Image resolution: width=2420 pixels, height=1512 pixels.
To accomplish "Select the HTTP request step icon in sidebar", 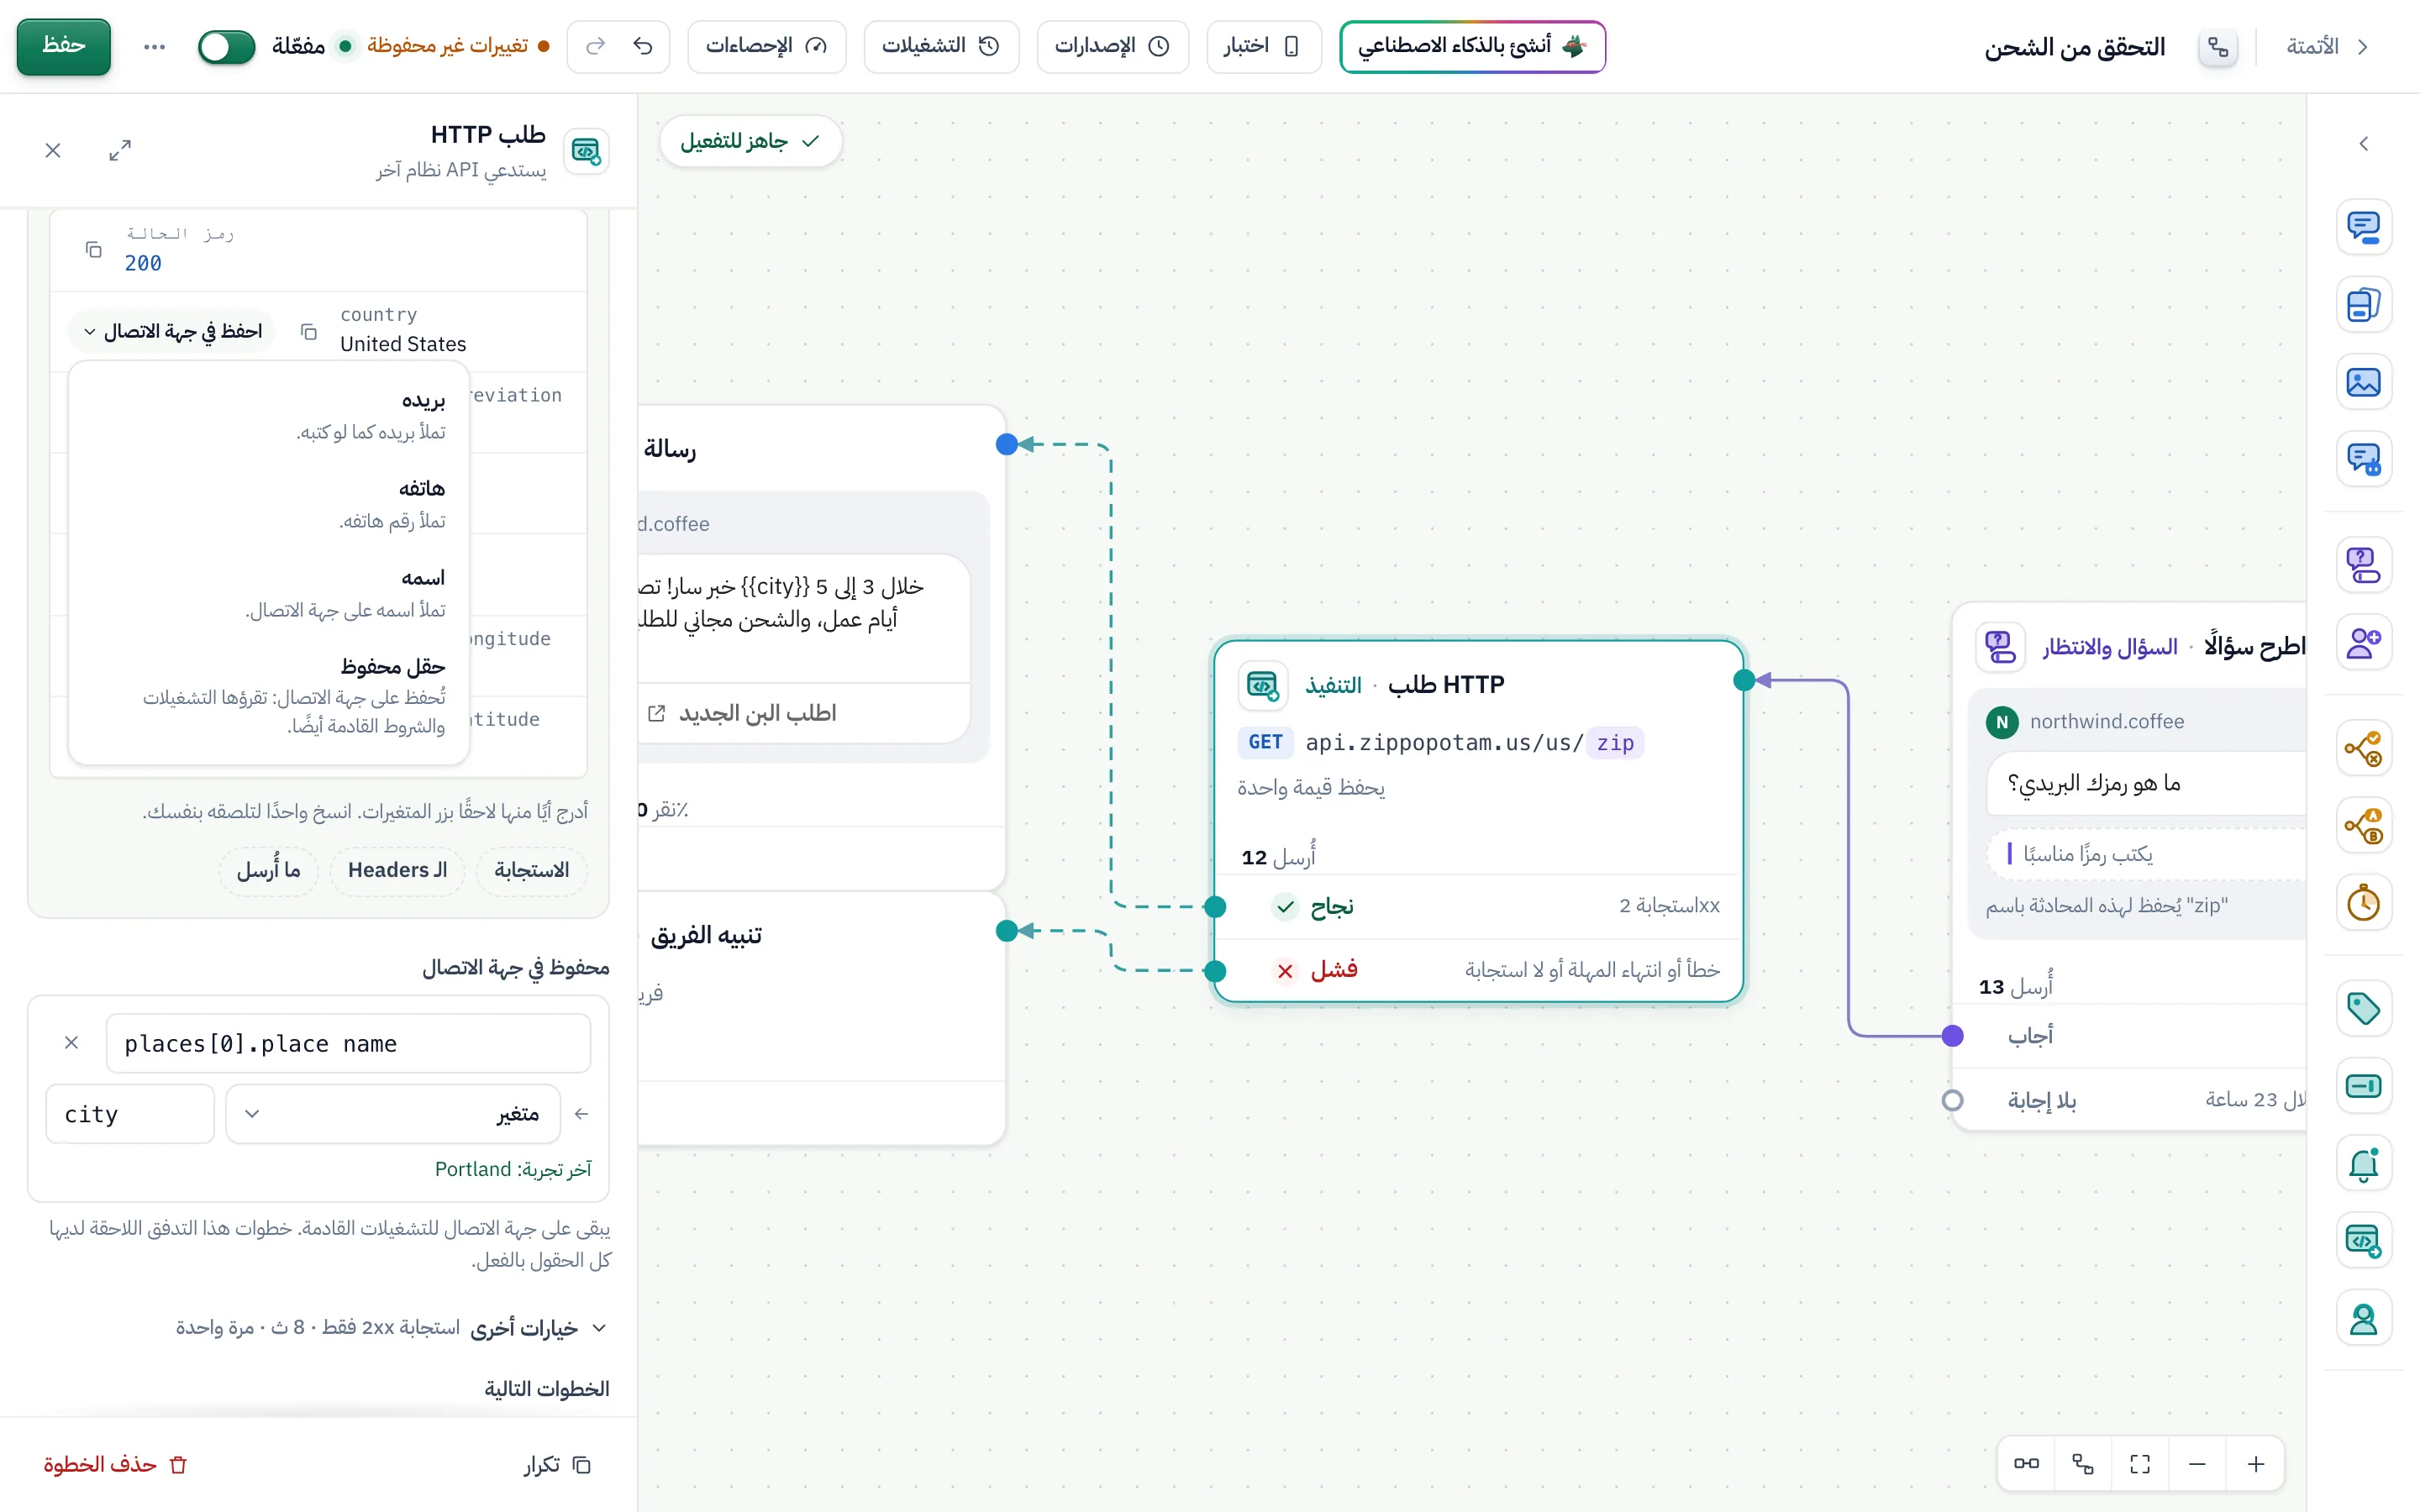I will click(x=2363, y=1241).
